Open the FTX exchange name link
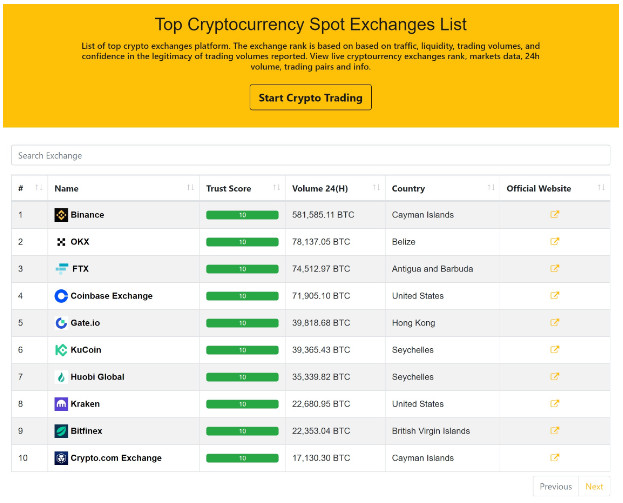 80,269
